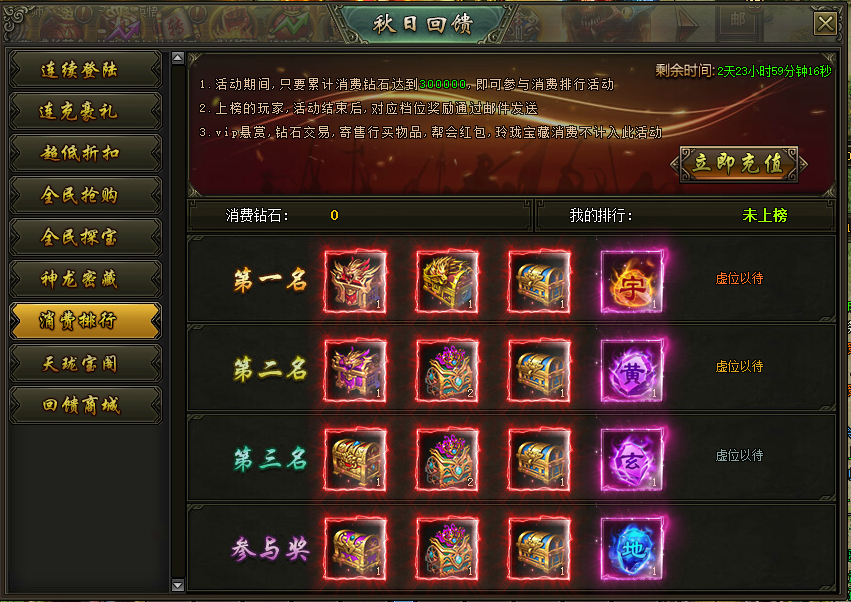Open the 神龙密藏 tab
Image resolution: width=851 pixels, height=602 pixels.
pos(85,279)
